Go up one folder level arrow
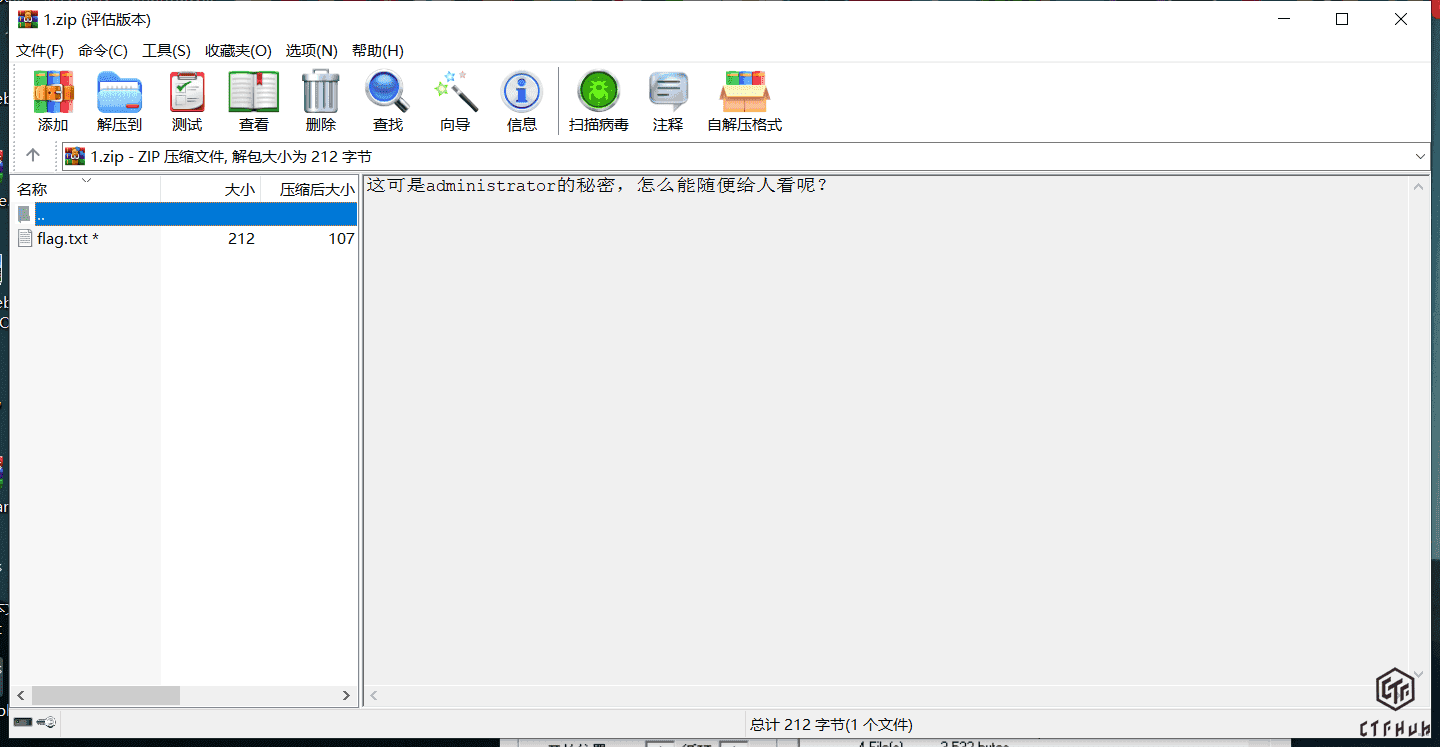 coord(33,156)
